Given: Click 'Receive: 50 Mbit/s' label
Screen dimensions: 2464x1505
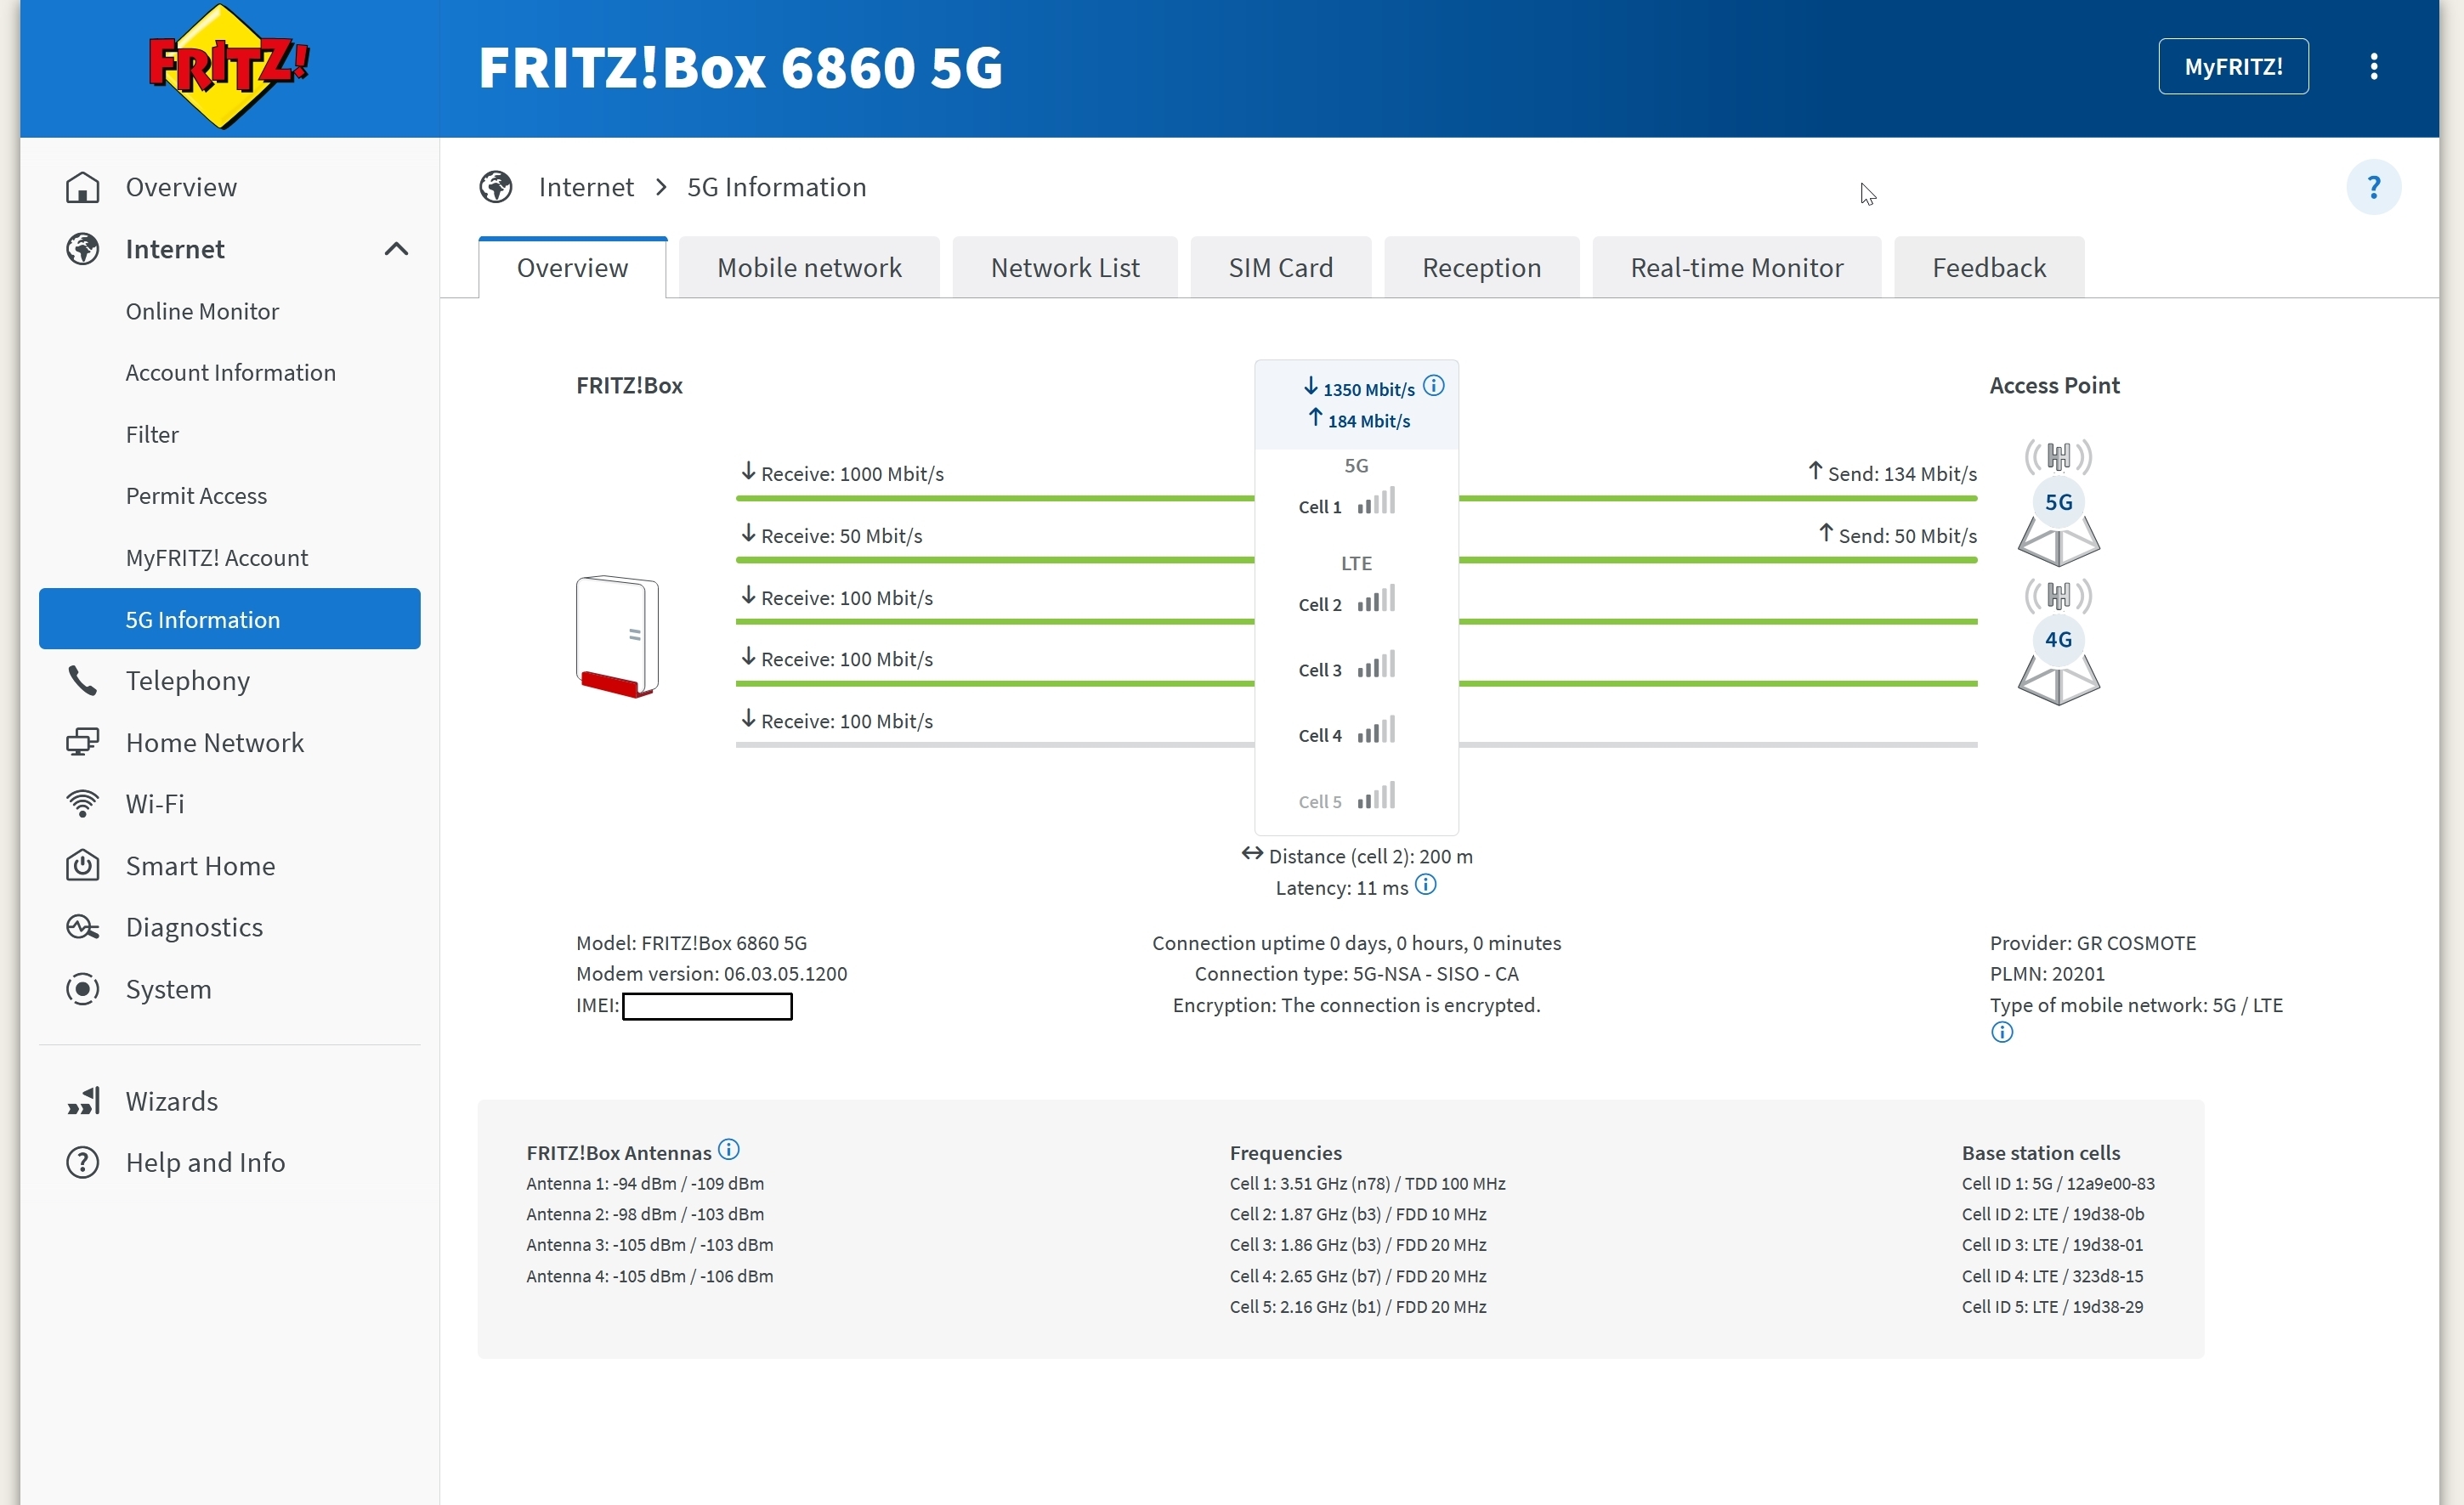Looking at the screenshot, I should (x=831, y=535).
